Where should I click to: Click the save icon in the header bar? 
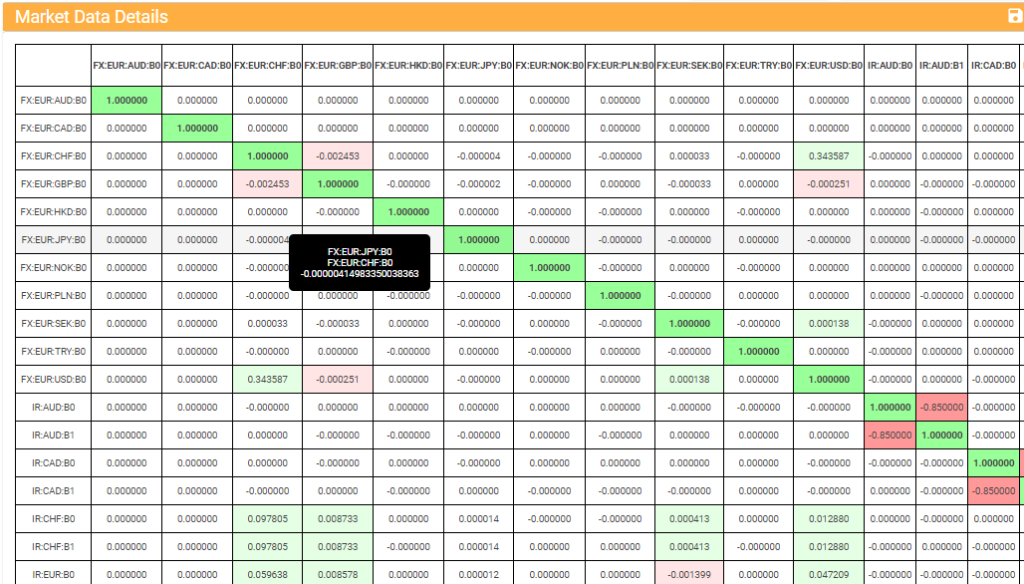point(1015,16)
